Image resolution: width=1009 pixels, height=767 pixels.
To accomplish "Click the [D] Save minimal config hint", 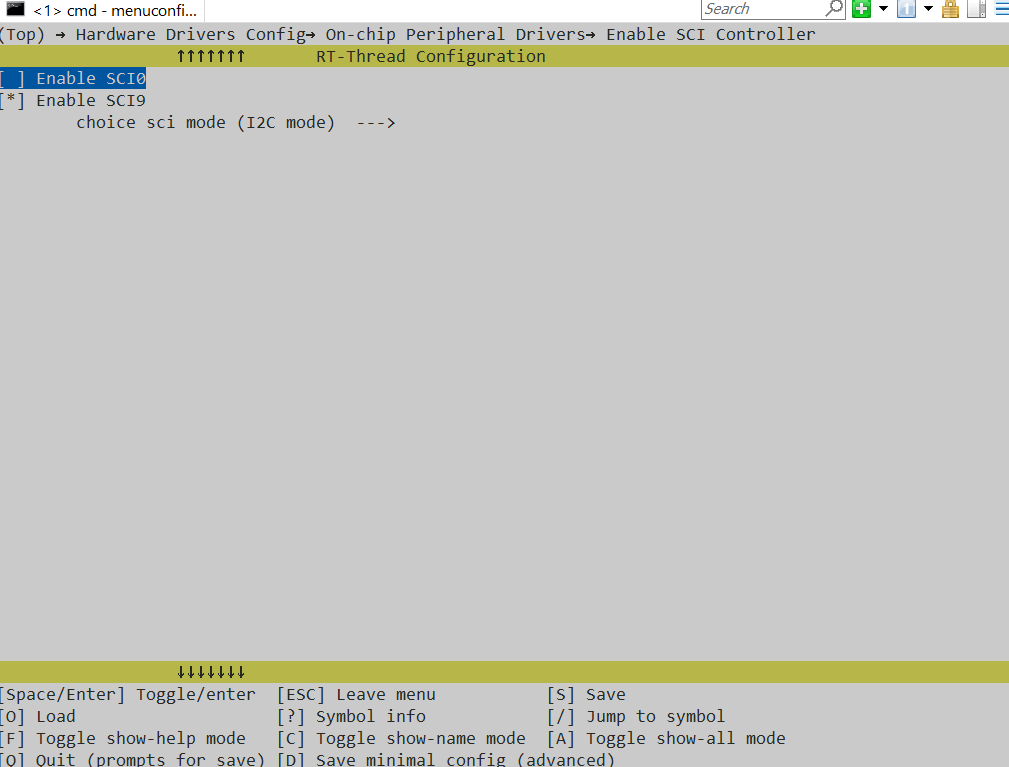I will tap(446, 759).
